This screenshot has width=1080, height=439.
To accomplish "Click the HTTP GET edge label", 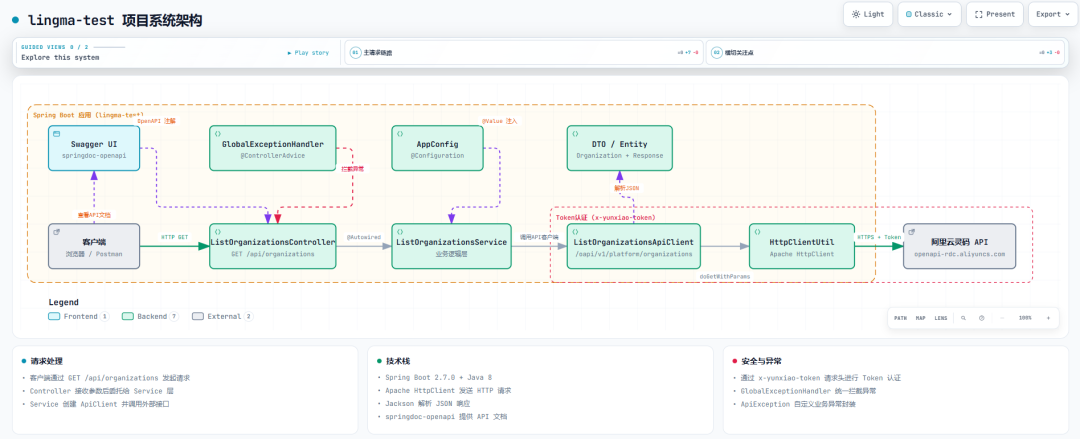I will pos(174,237).
